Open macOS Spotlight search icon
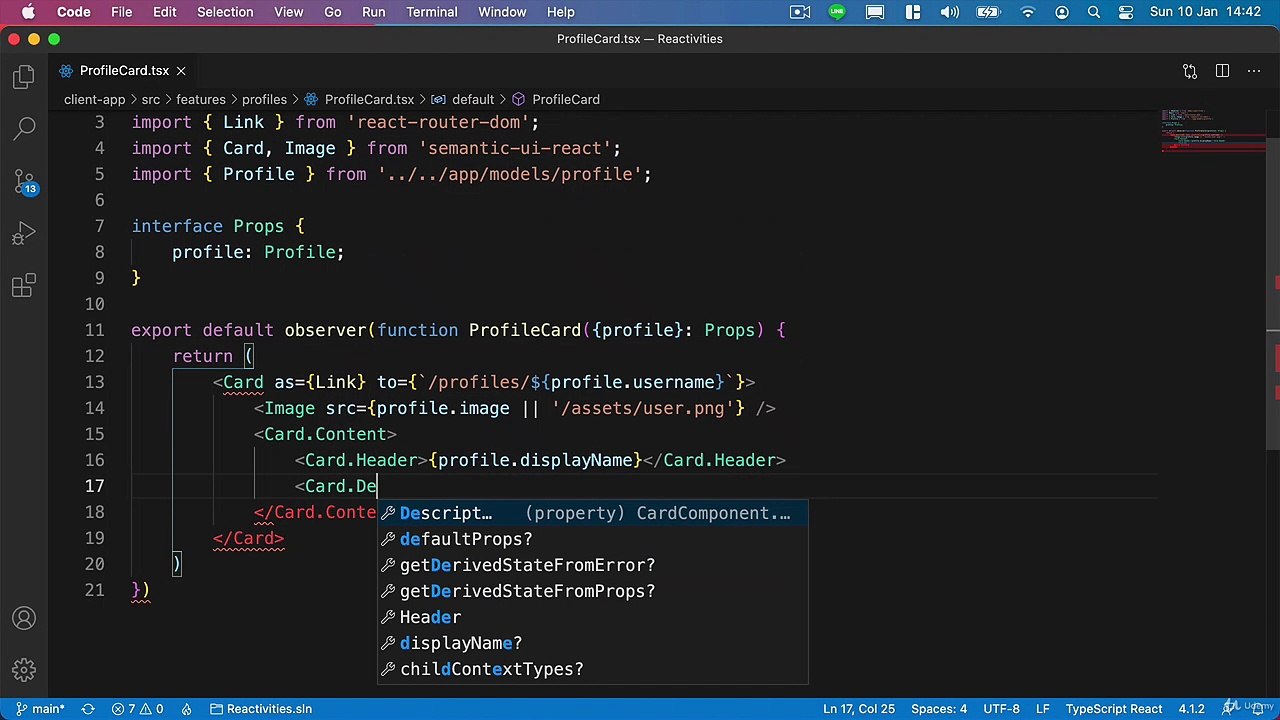This screenshot has height=720, width=1280. [1094, 12]
